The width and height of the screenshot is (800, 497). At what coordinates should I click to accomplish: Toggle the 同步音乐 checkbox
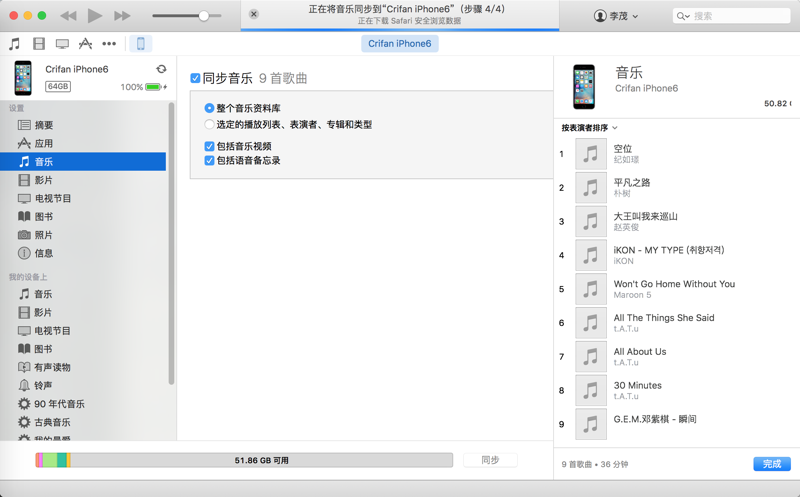click(195, 78)
